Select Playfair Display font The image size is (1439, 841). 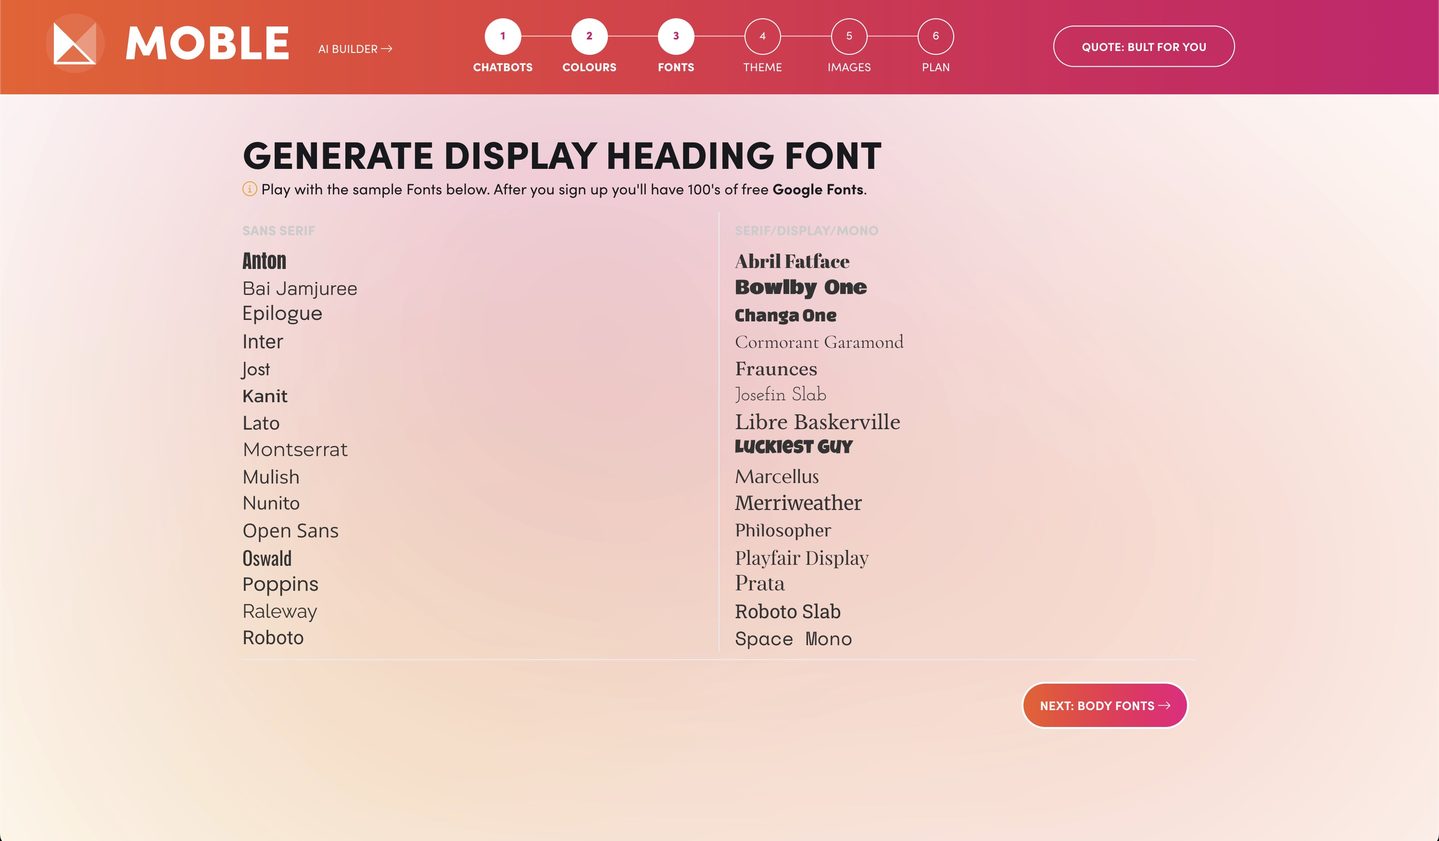801,558
